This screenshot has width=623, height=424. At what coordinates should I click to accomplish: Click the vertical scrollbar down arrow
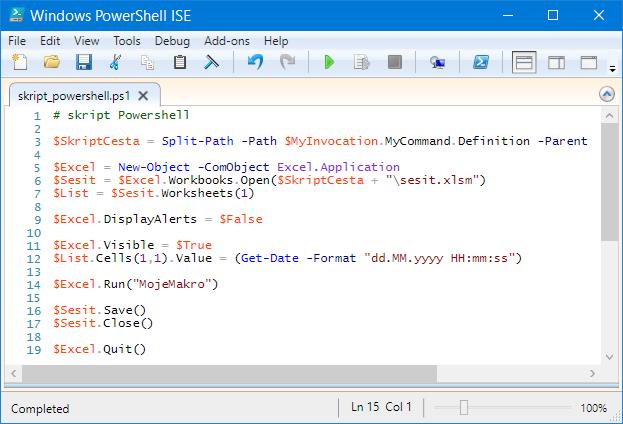tap(609, 357)
